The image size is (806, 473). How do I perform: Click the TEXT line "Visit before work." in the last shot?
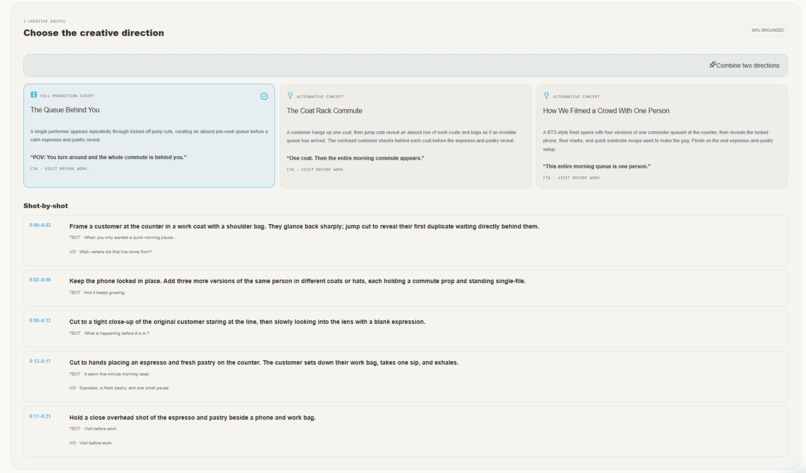[x=93, y=429]
